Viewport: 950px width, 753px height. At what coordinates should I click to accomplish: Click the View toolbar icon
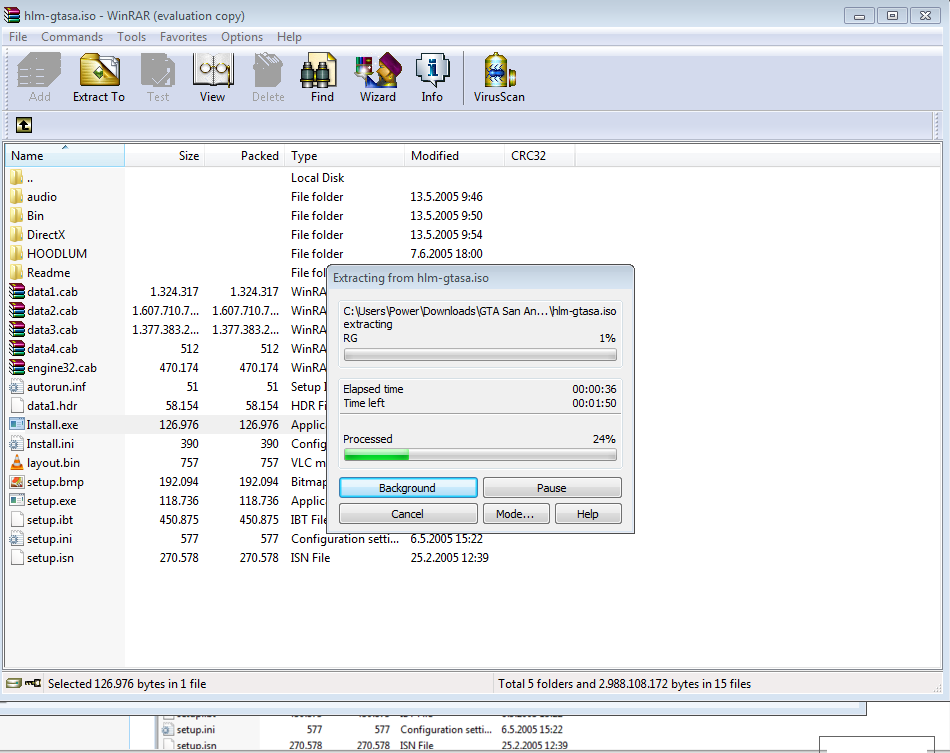tap(212, 78)
